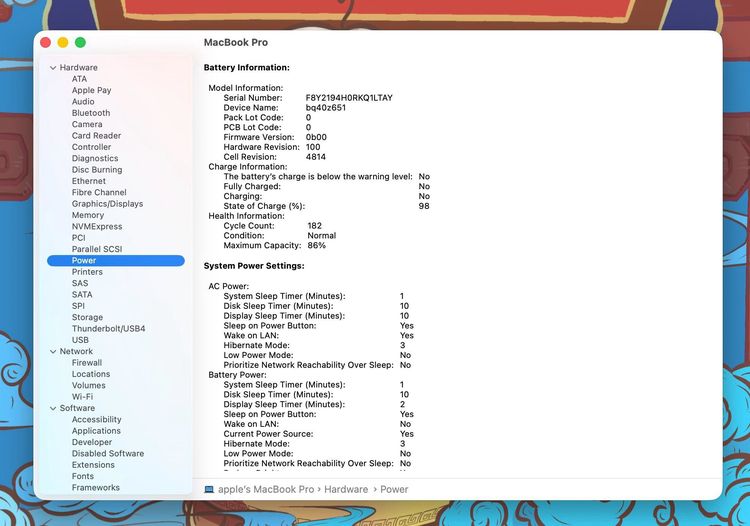Select Fibre Channel in sidebar
Screen dimensions: 750x526
[99, 192]
